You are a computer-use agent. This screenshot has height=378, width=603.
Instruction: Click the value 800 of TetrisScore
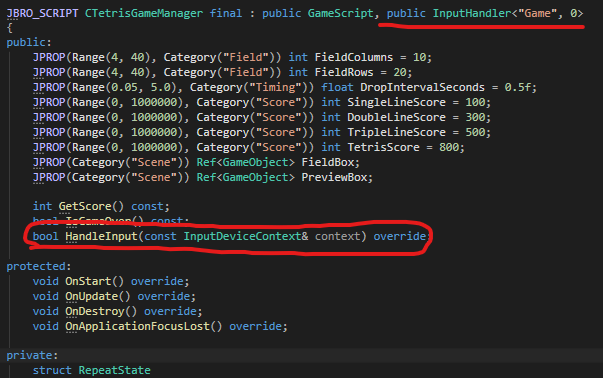(x=449, y=147)
